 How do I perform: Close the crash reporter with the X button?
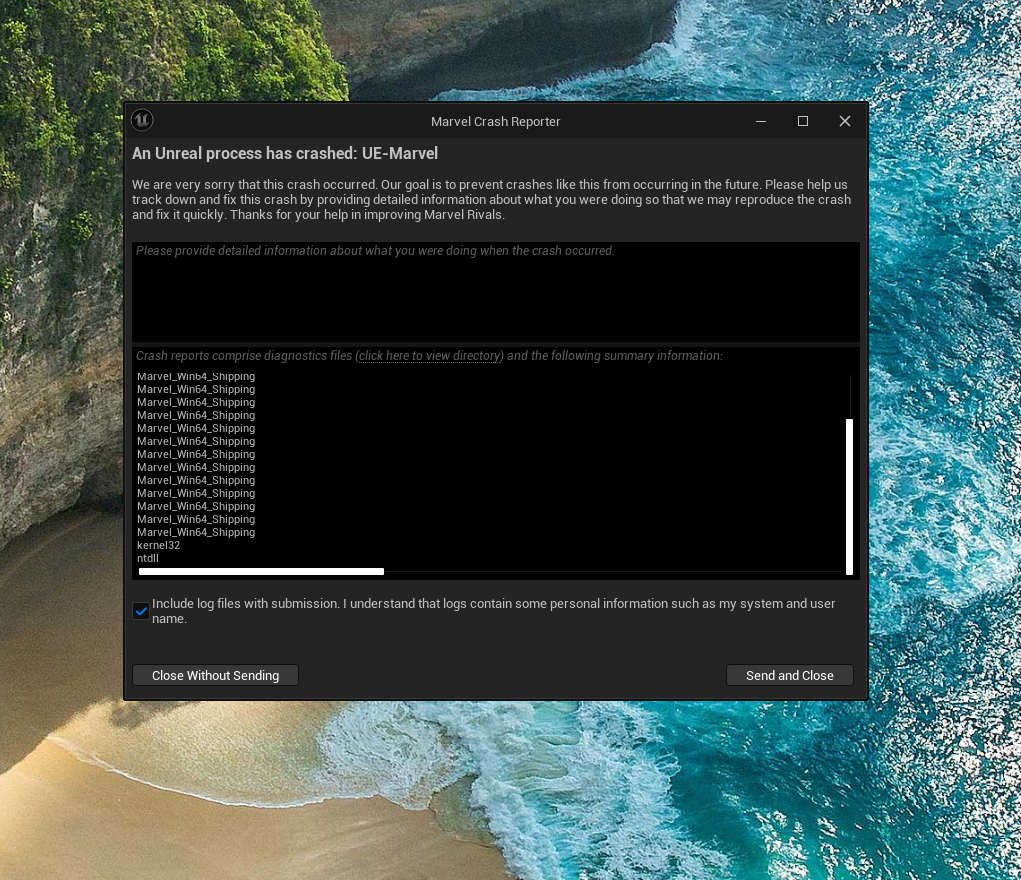(845, 121)
